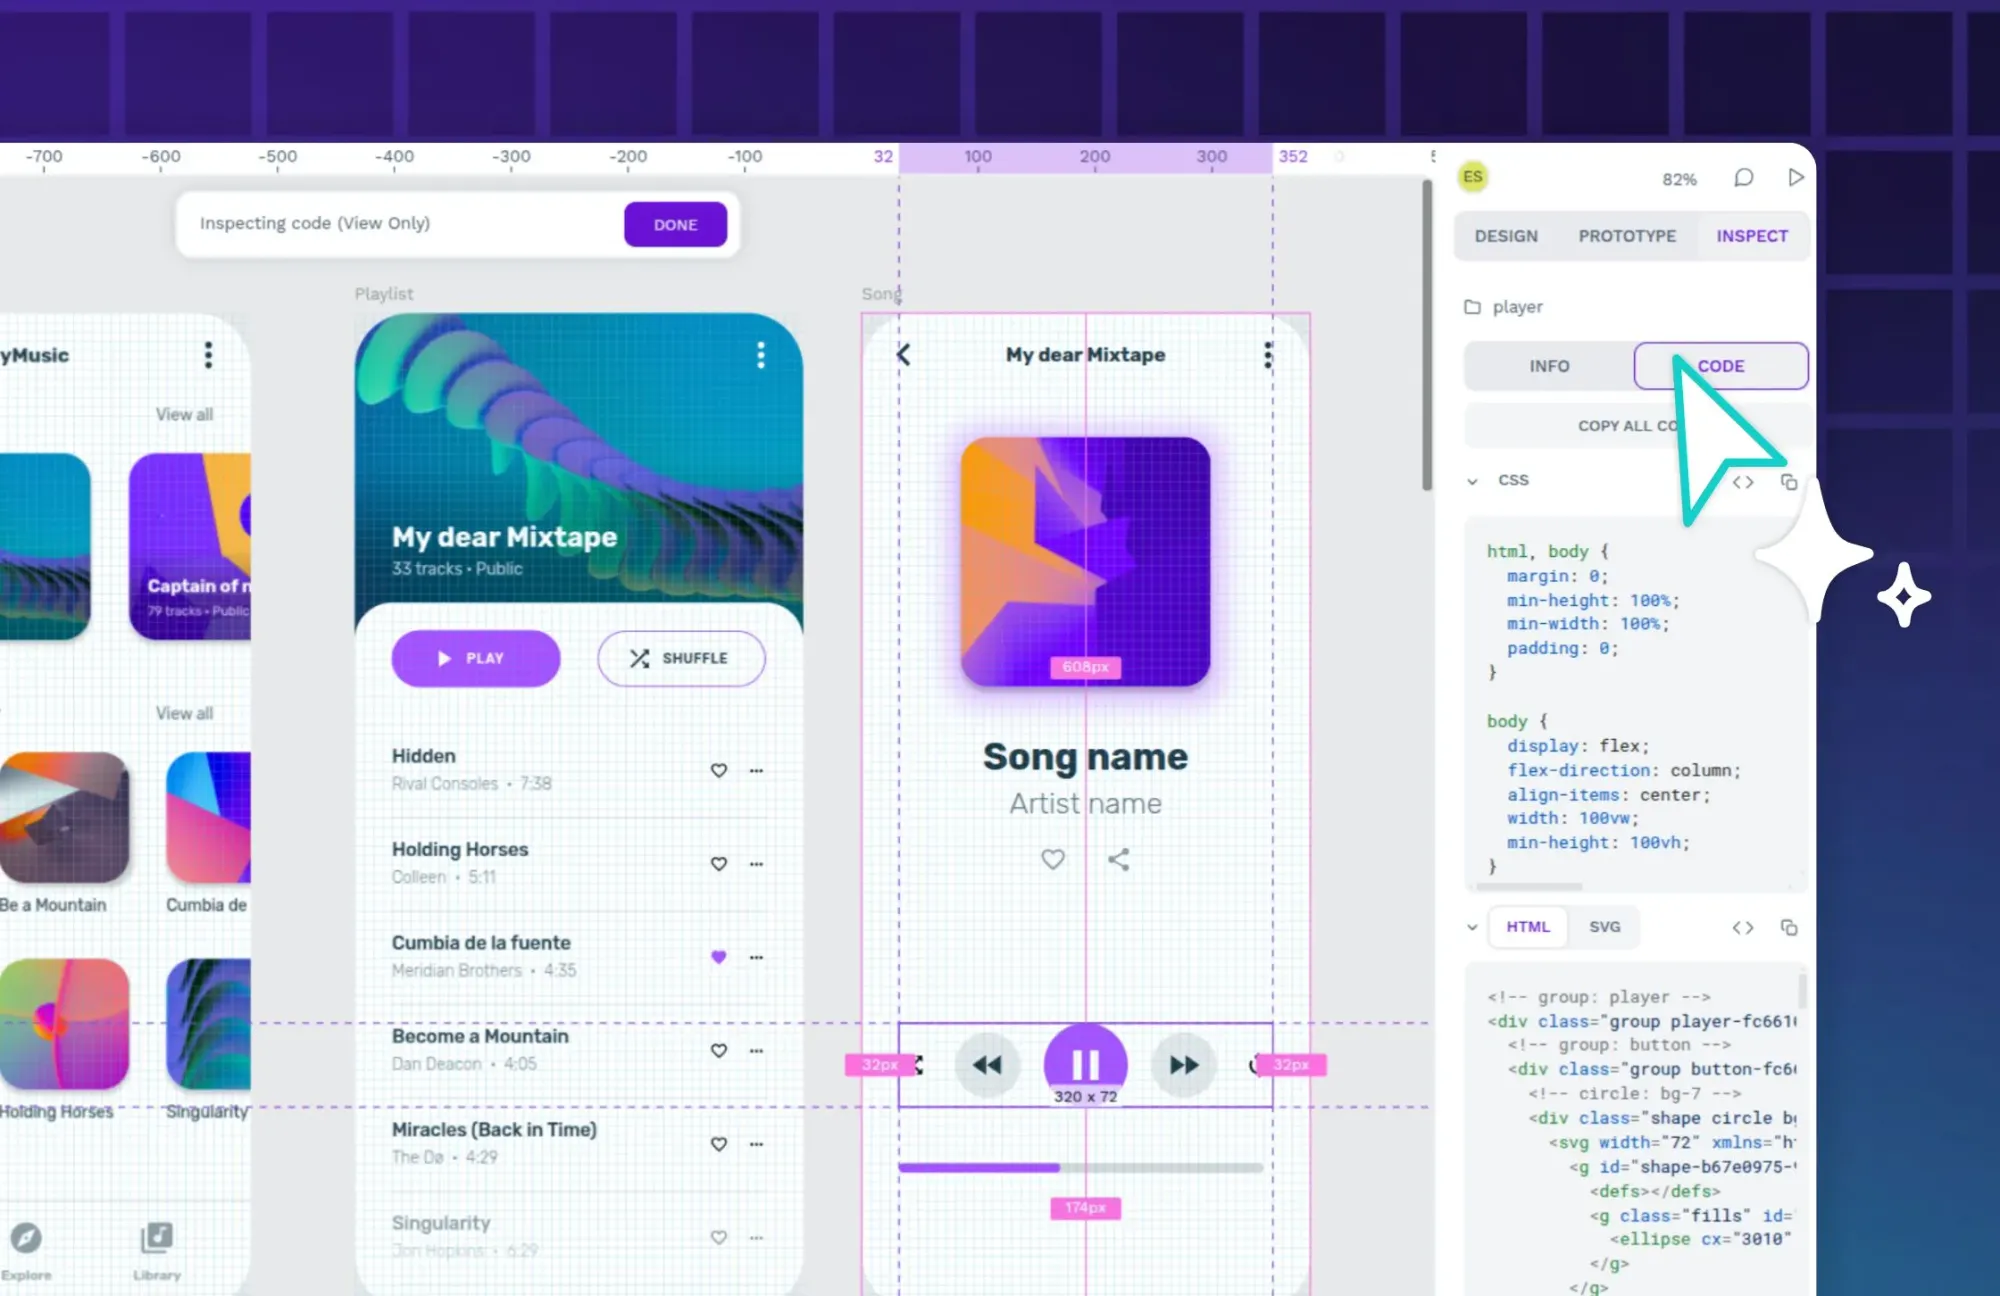
Task: Open the 82% zoom level menu
Action: (x=1679, y=179)
